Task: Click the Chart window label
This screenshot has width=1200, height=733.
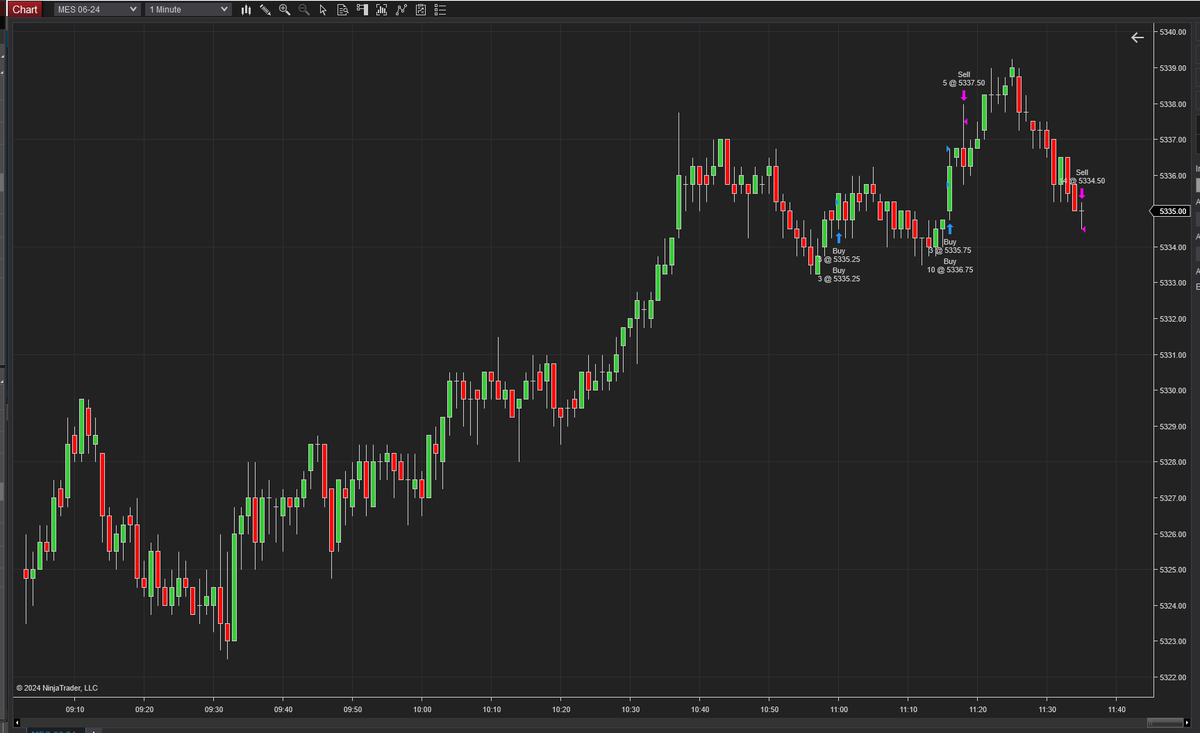Action: 25,9
